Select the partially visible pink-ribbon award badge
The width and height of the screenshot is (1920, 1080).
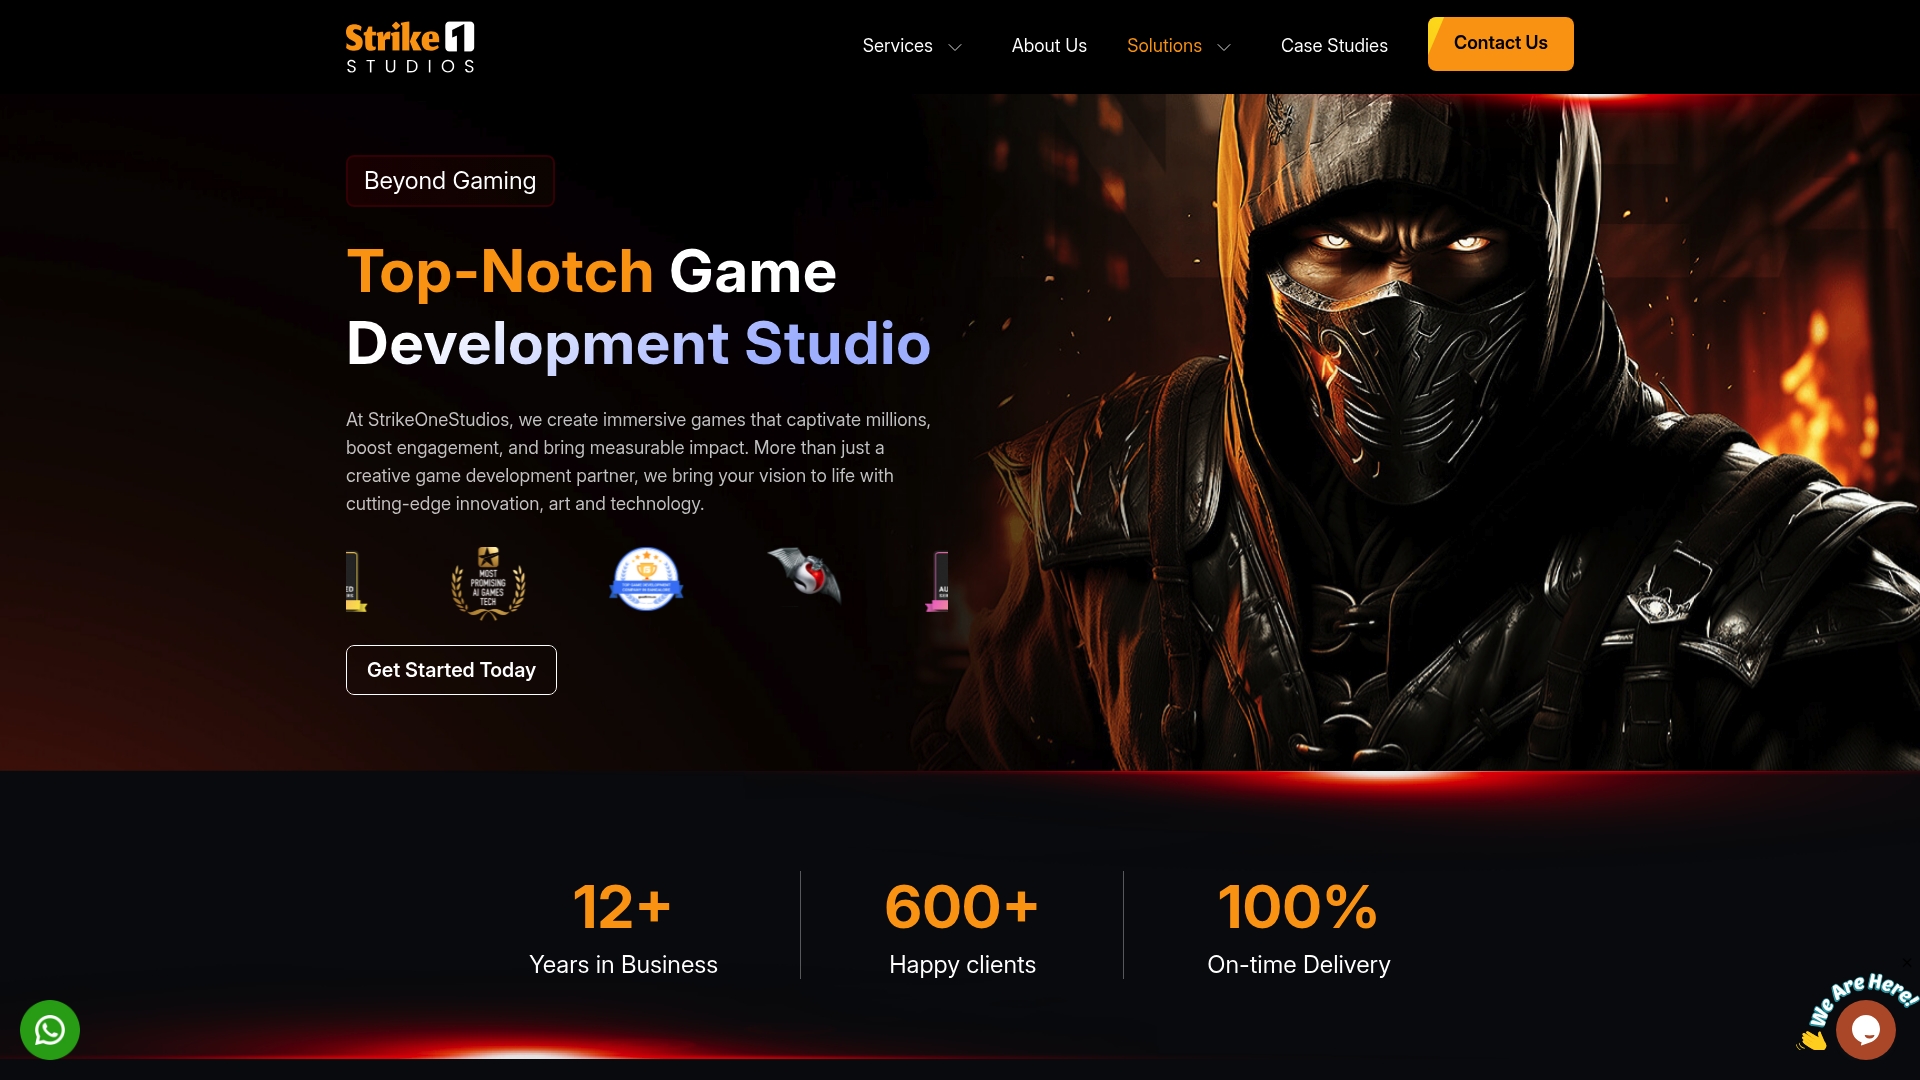click(x=938, y=581)
